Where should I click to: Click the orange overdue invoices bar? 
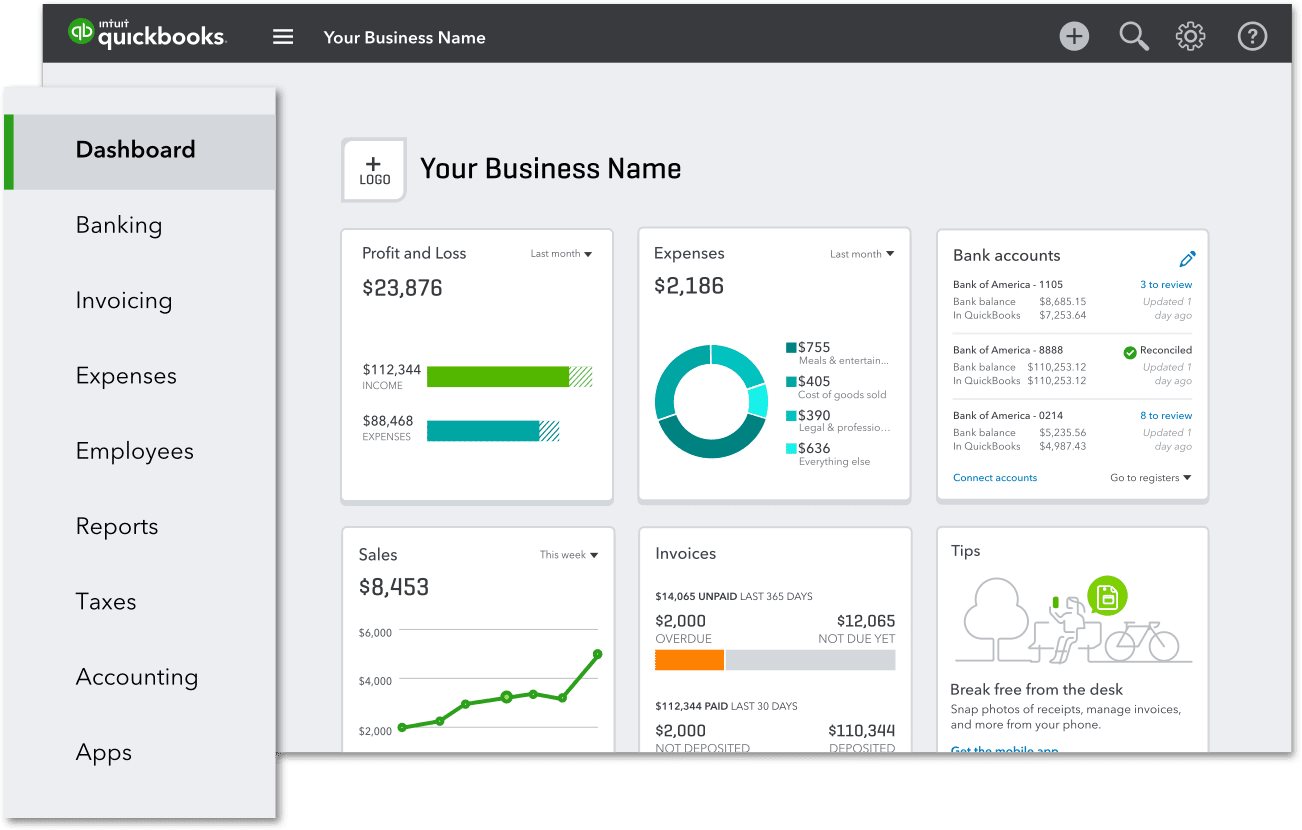point(689,658)
